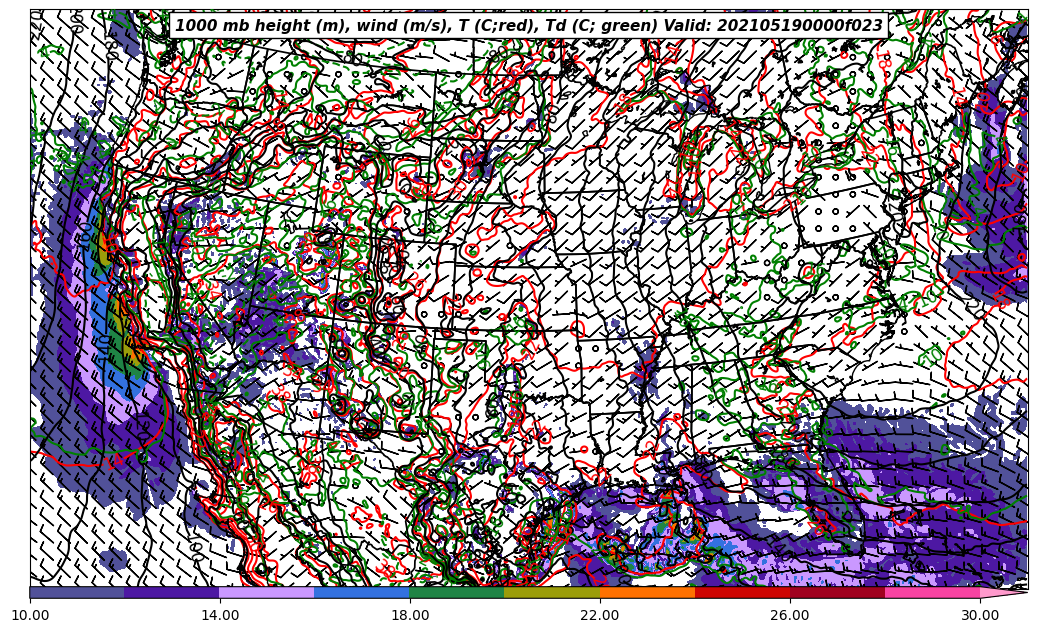Pick the light lavender 14–16 colorbar segment
This screenshot has height=632, width=1037.
click(x=267, y=592)
